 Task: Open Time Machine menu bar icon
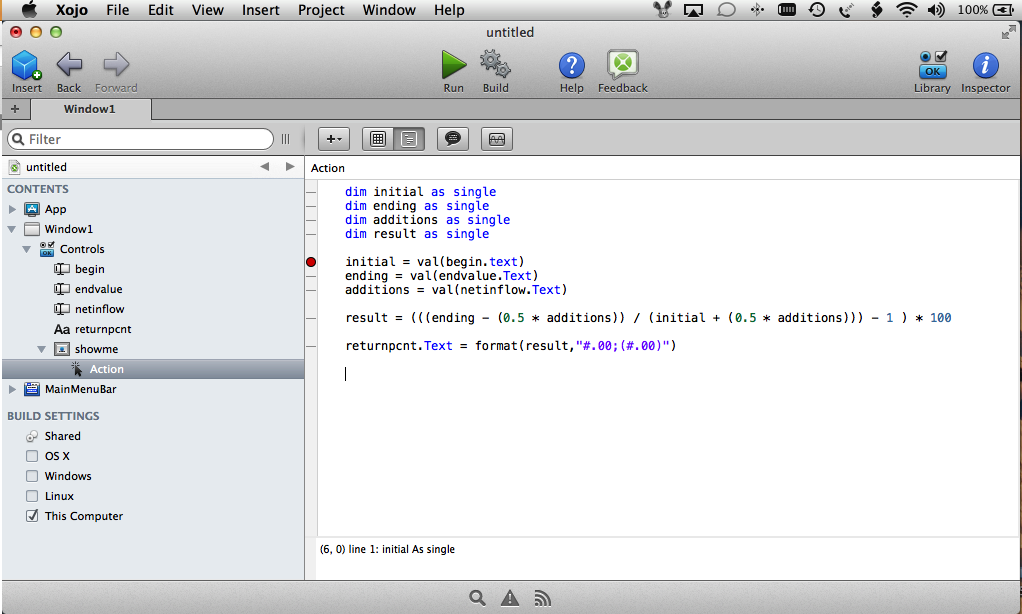click(x=817, y=9)
